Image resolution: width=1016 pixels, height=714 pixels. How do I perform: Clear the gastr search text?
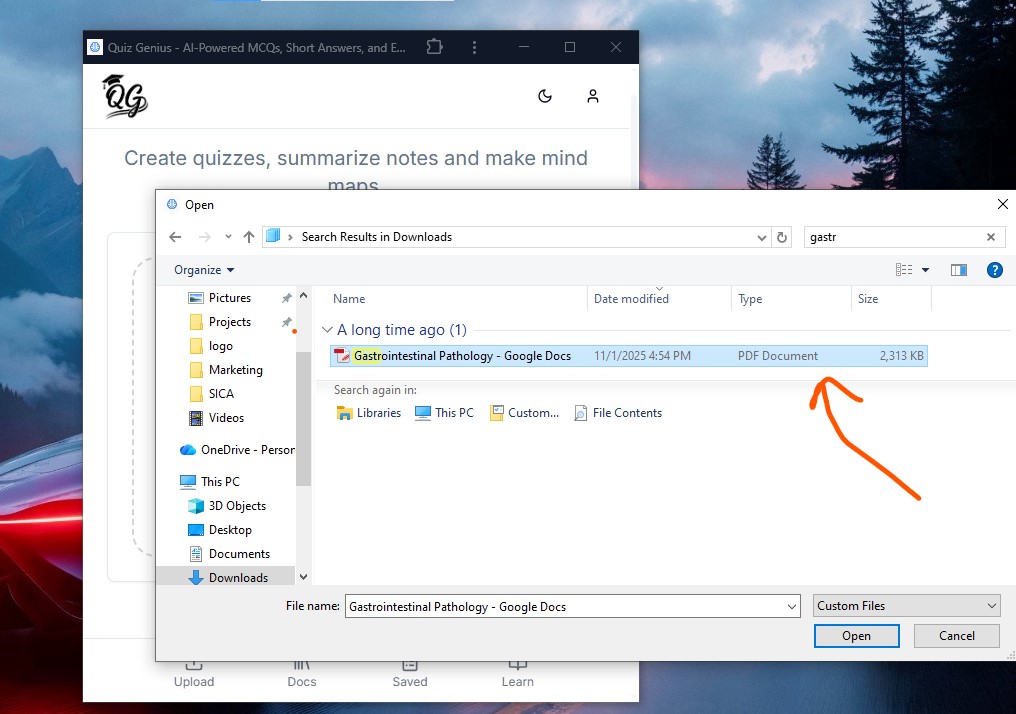(x=991, y=237)
